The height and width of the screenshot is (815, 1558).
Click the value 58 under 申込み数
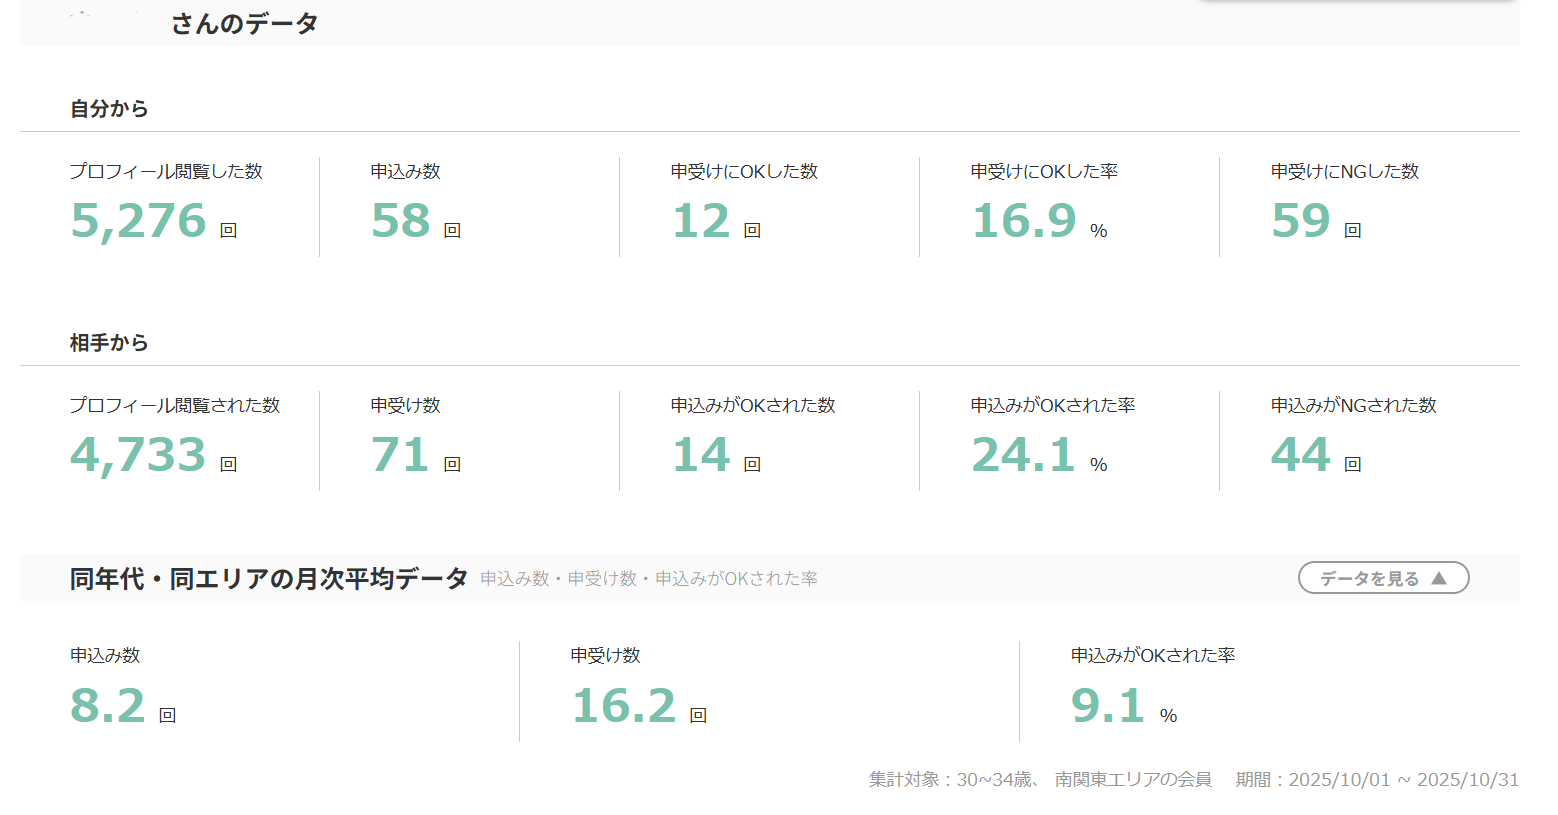coord(400,221)
